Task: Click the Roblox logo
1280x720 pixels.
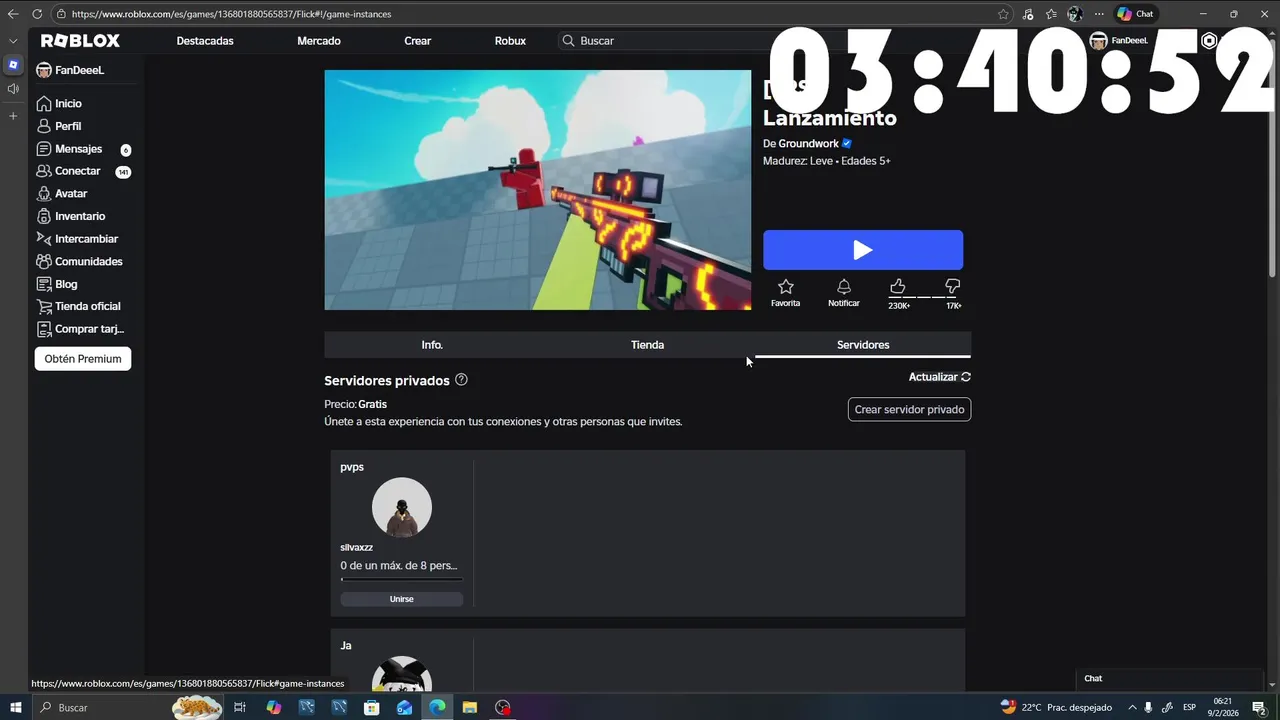Action: pos(80,41)
